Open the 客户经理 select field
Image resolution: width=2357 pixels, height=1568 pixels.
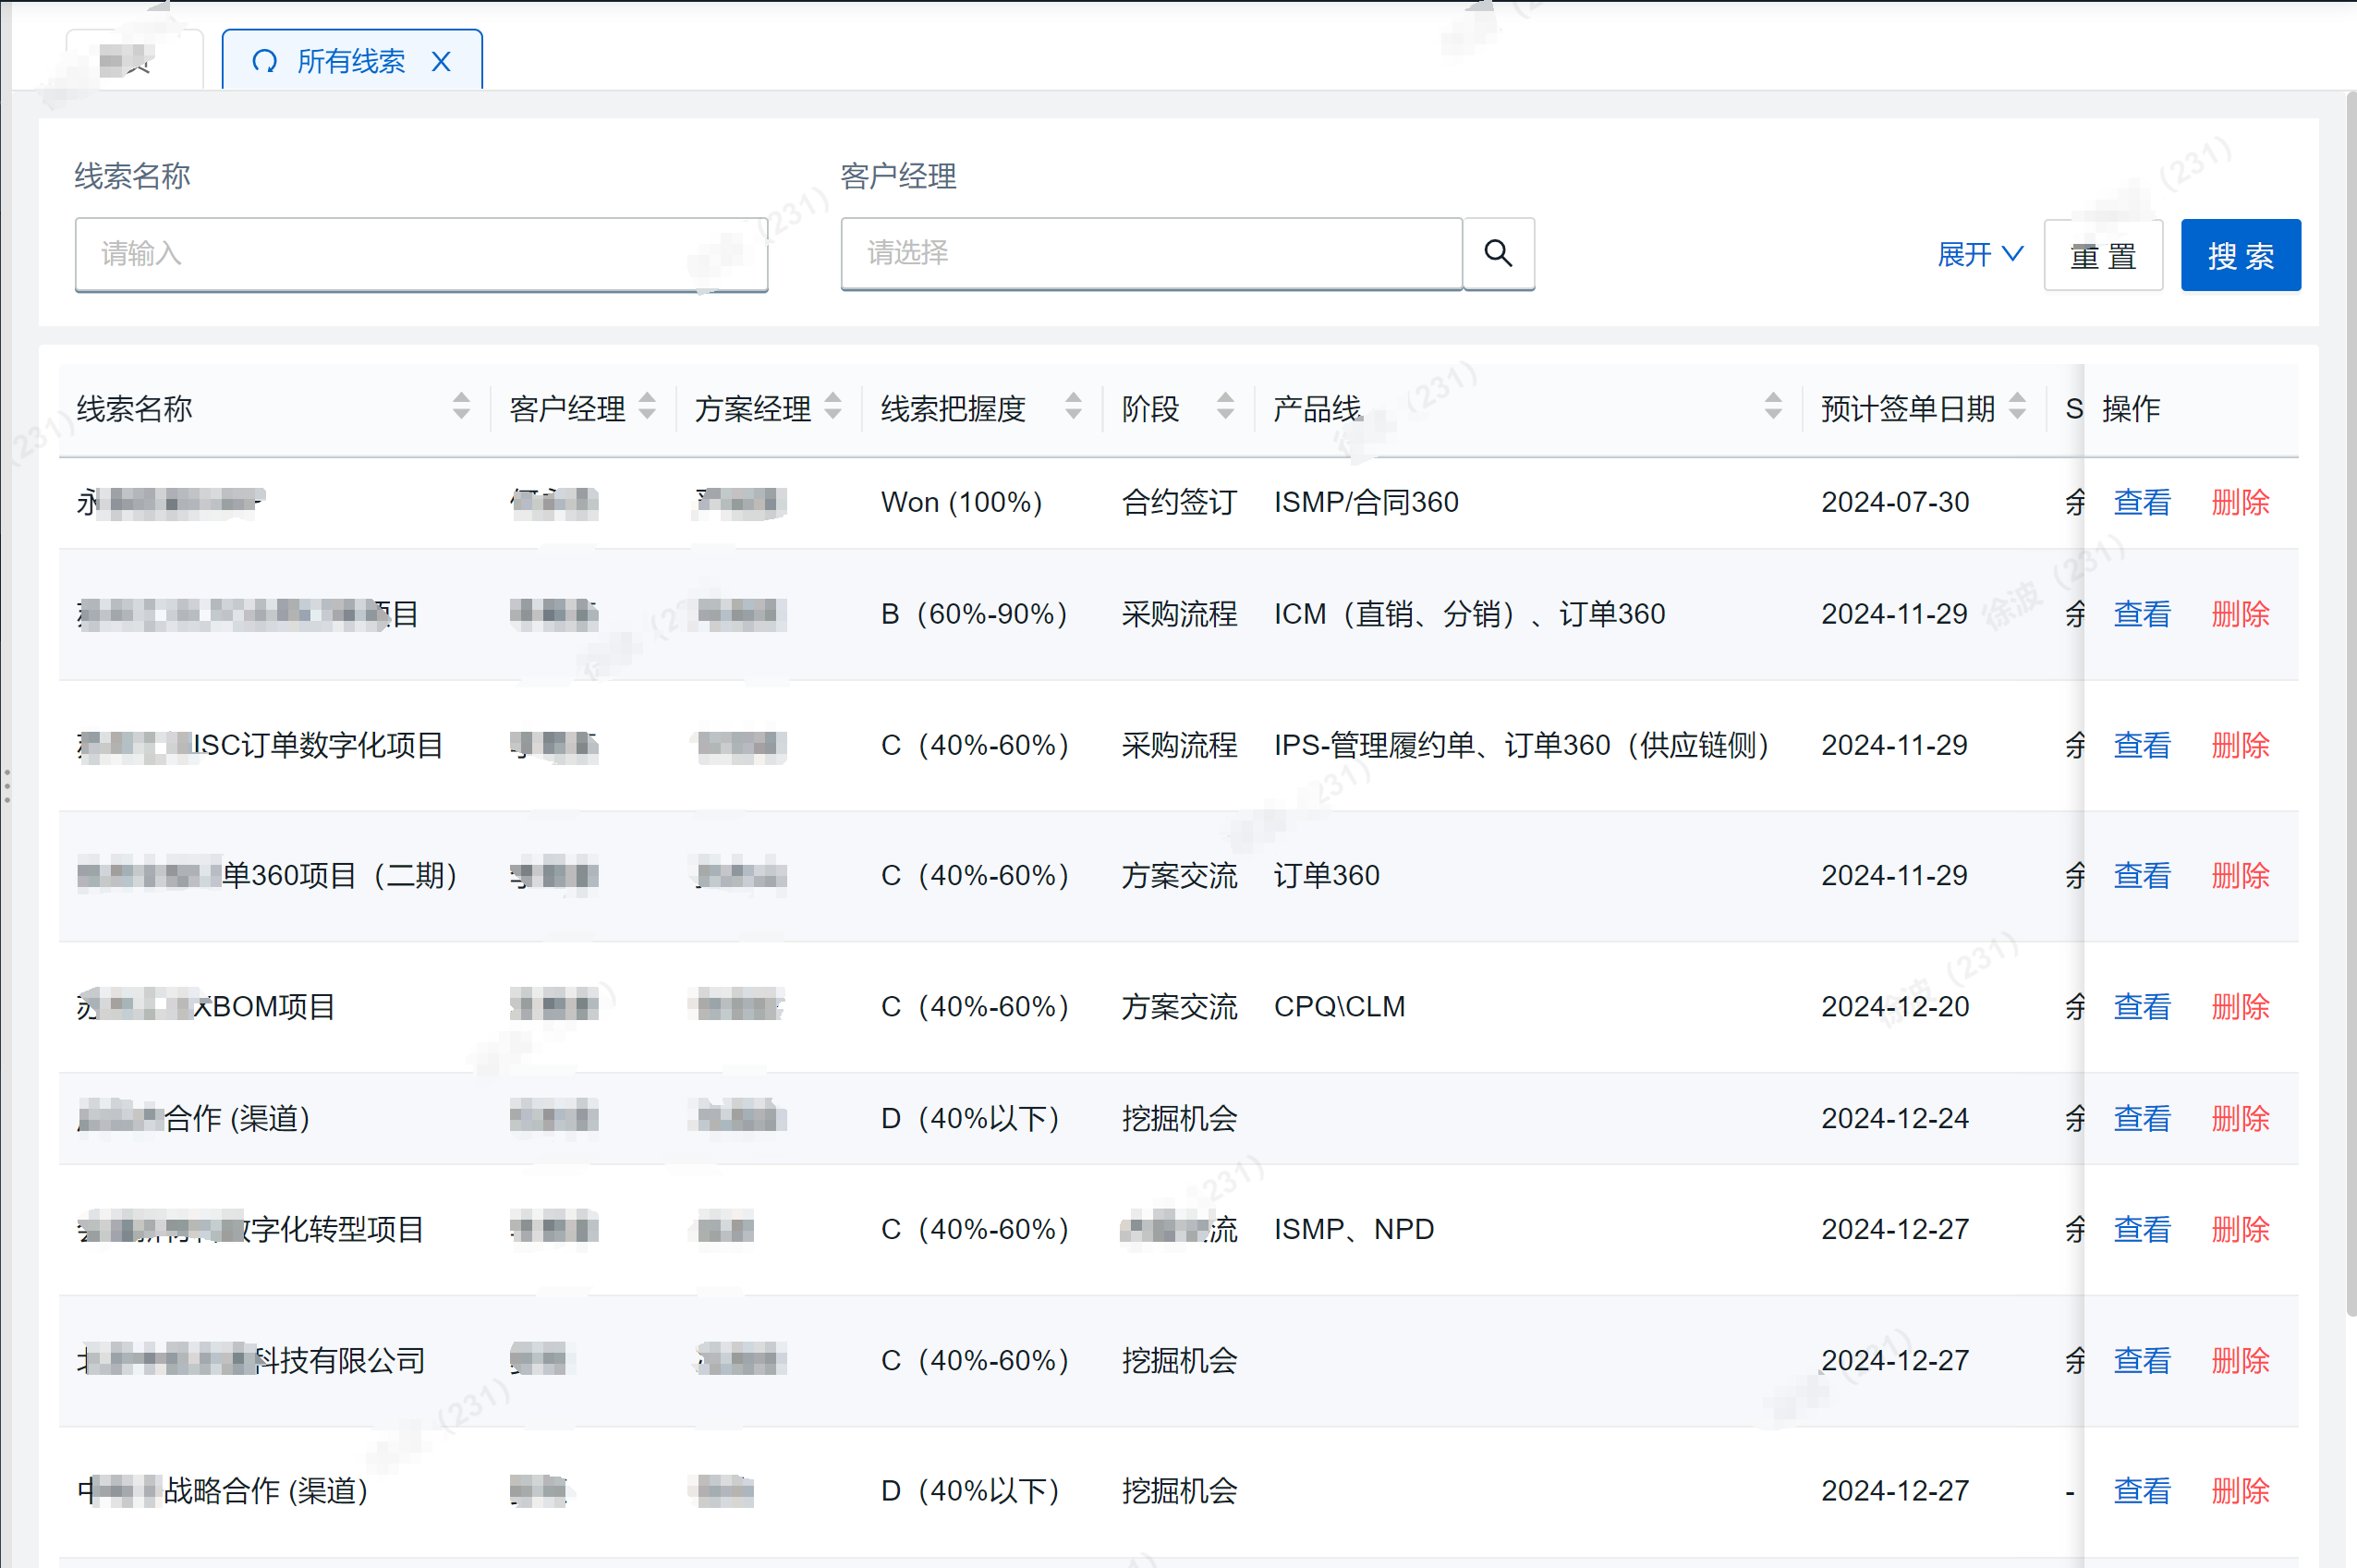click(x=1151, y=253)
